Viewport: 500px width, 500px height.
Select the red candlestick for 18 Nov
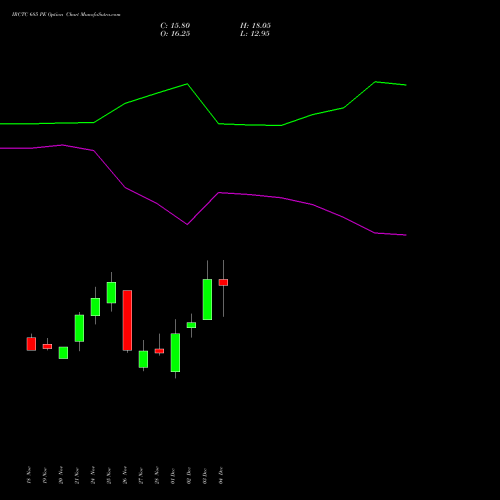pos(31,344)
